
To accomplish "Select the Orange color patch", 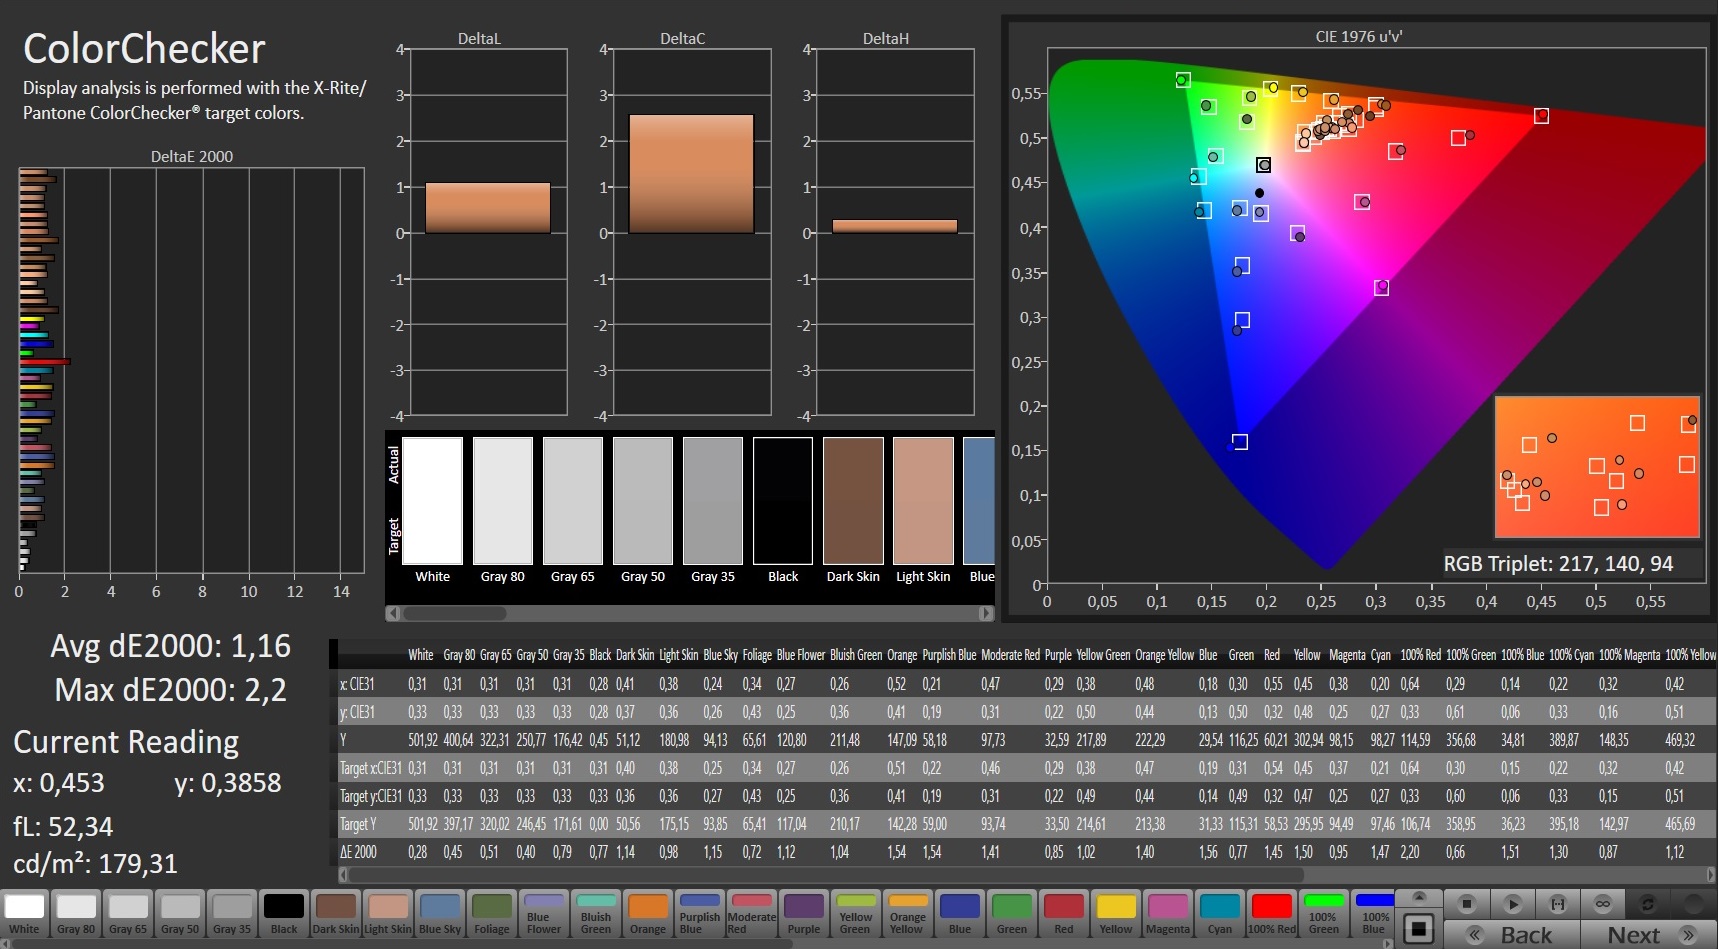I will [648, 913].
